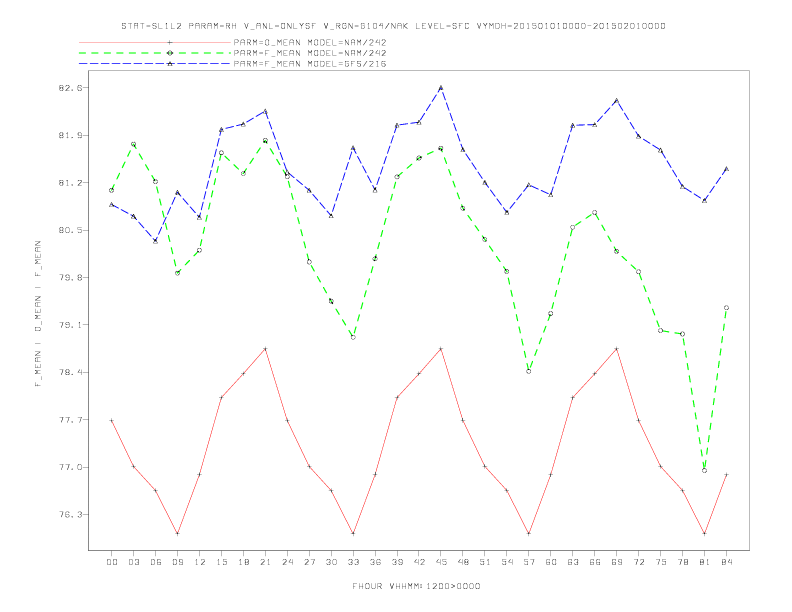792x612 pixels.
Task: Click the green NAM marker at hour 57
Action: pos(529,371)
